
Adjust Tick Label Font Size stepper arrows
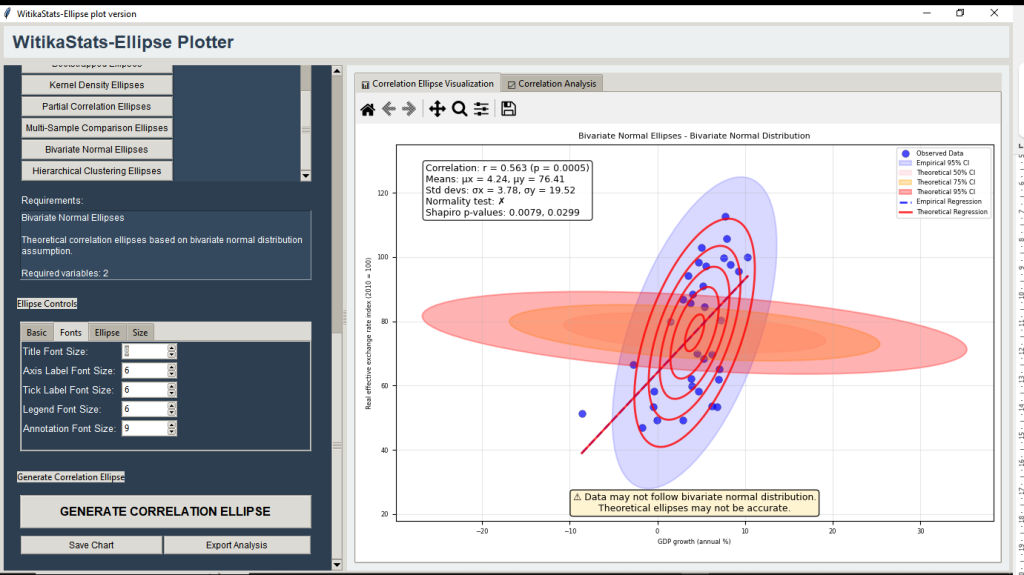point(172,390)
